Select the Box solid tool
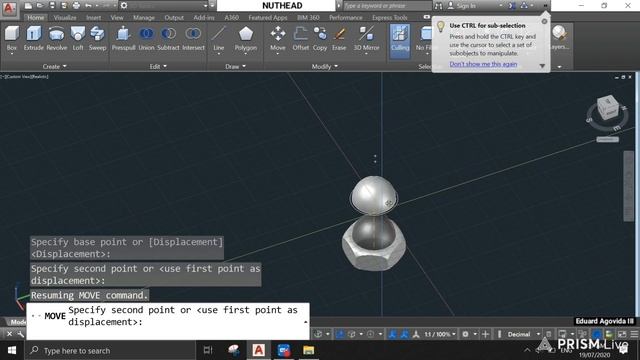This screenshot has width=640, height=360. click(12, 39)
